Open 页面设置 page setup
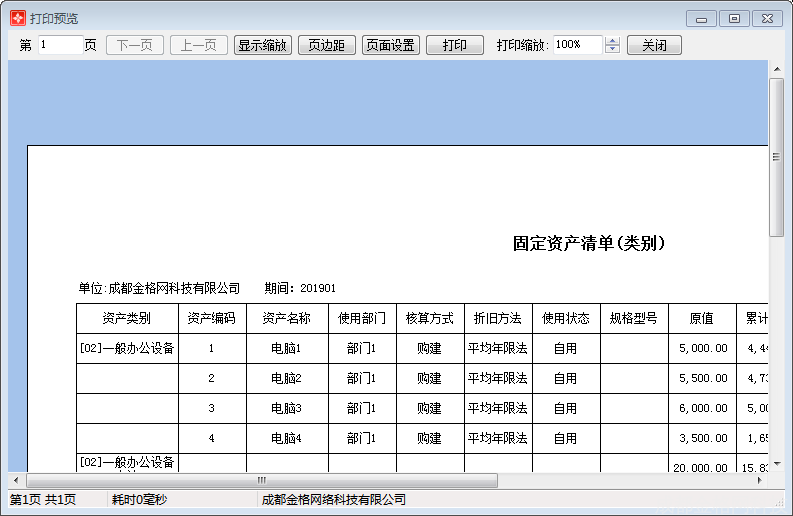Viewport: 793px width, 516px height. tap(390, 45)
